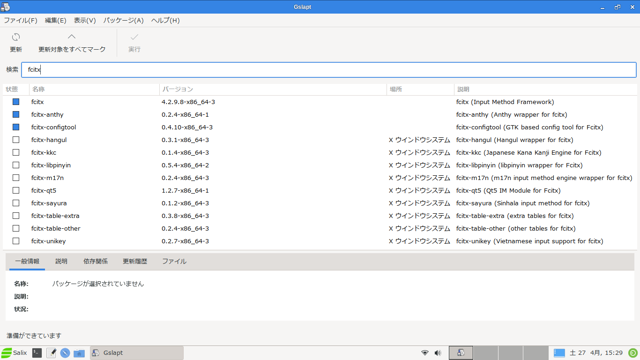The height and width of the screenshot is (360, 640).
Task: Click the green session icon at taskbar end
Action: pyautogui.click(x=633, y=353)
